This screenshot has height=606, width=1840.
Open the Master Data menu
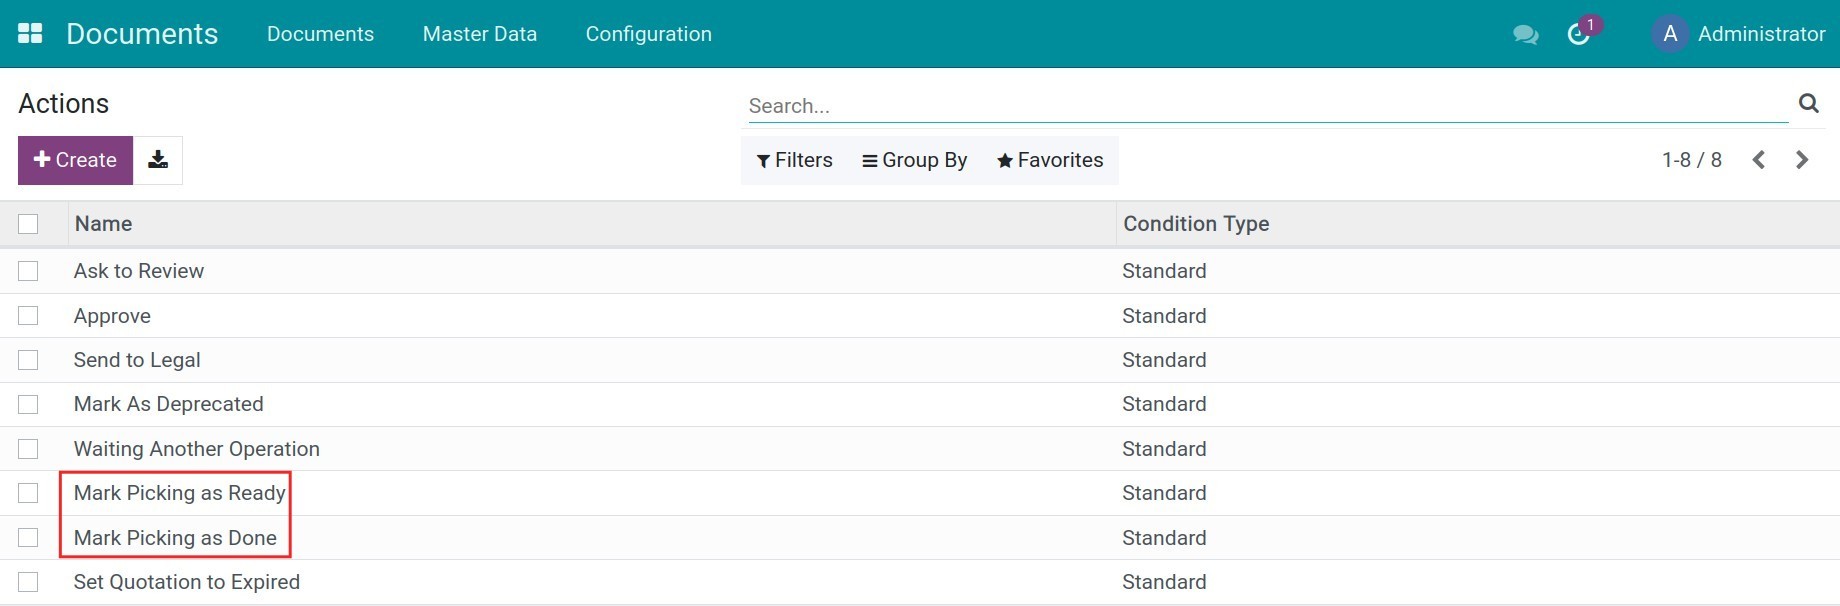coord(479,34)
